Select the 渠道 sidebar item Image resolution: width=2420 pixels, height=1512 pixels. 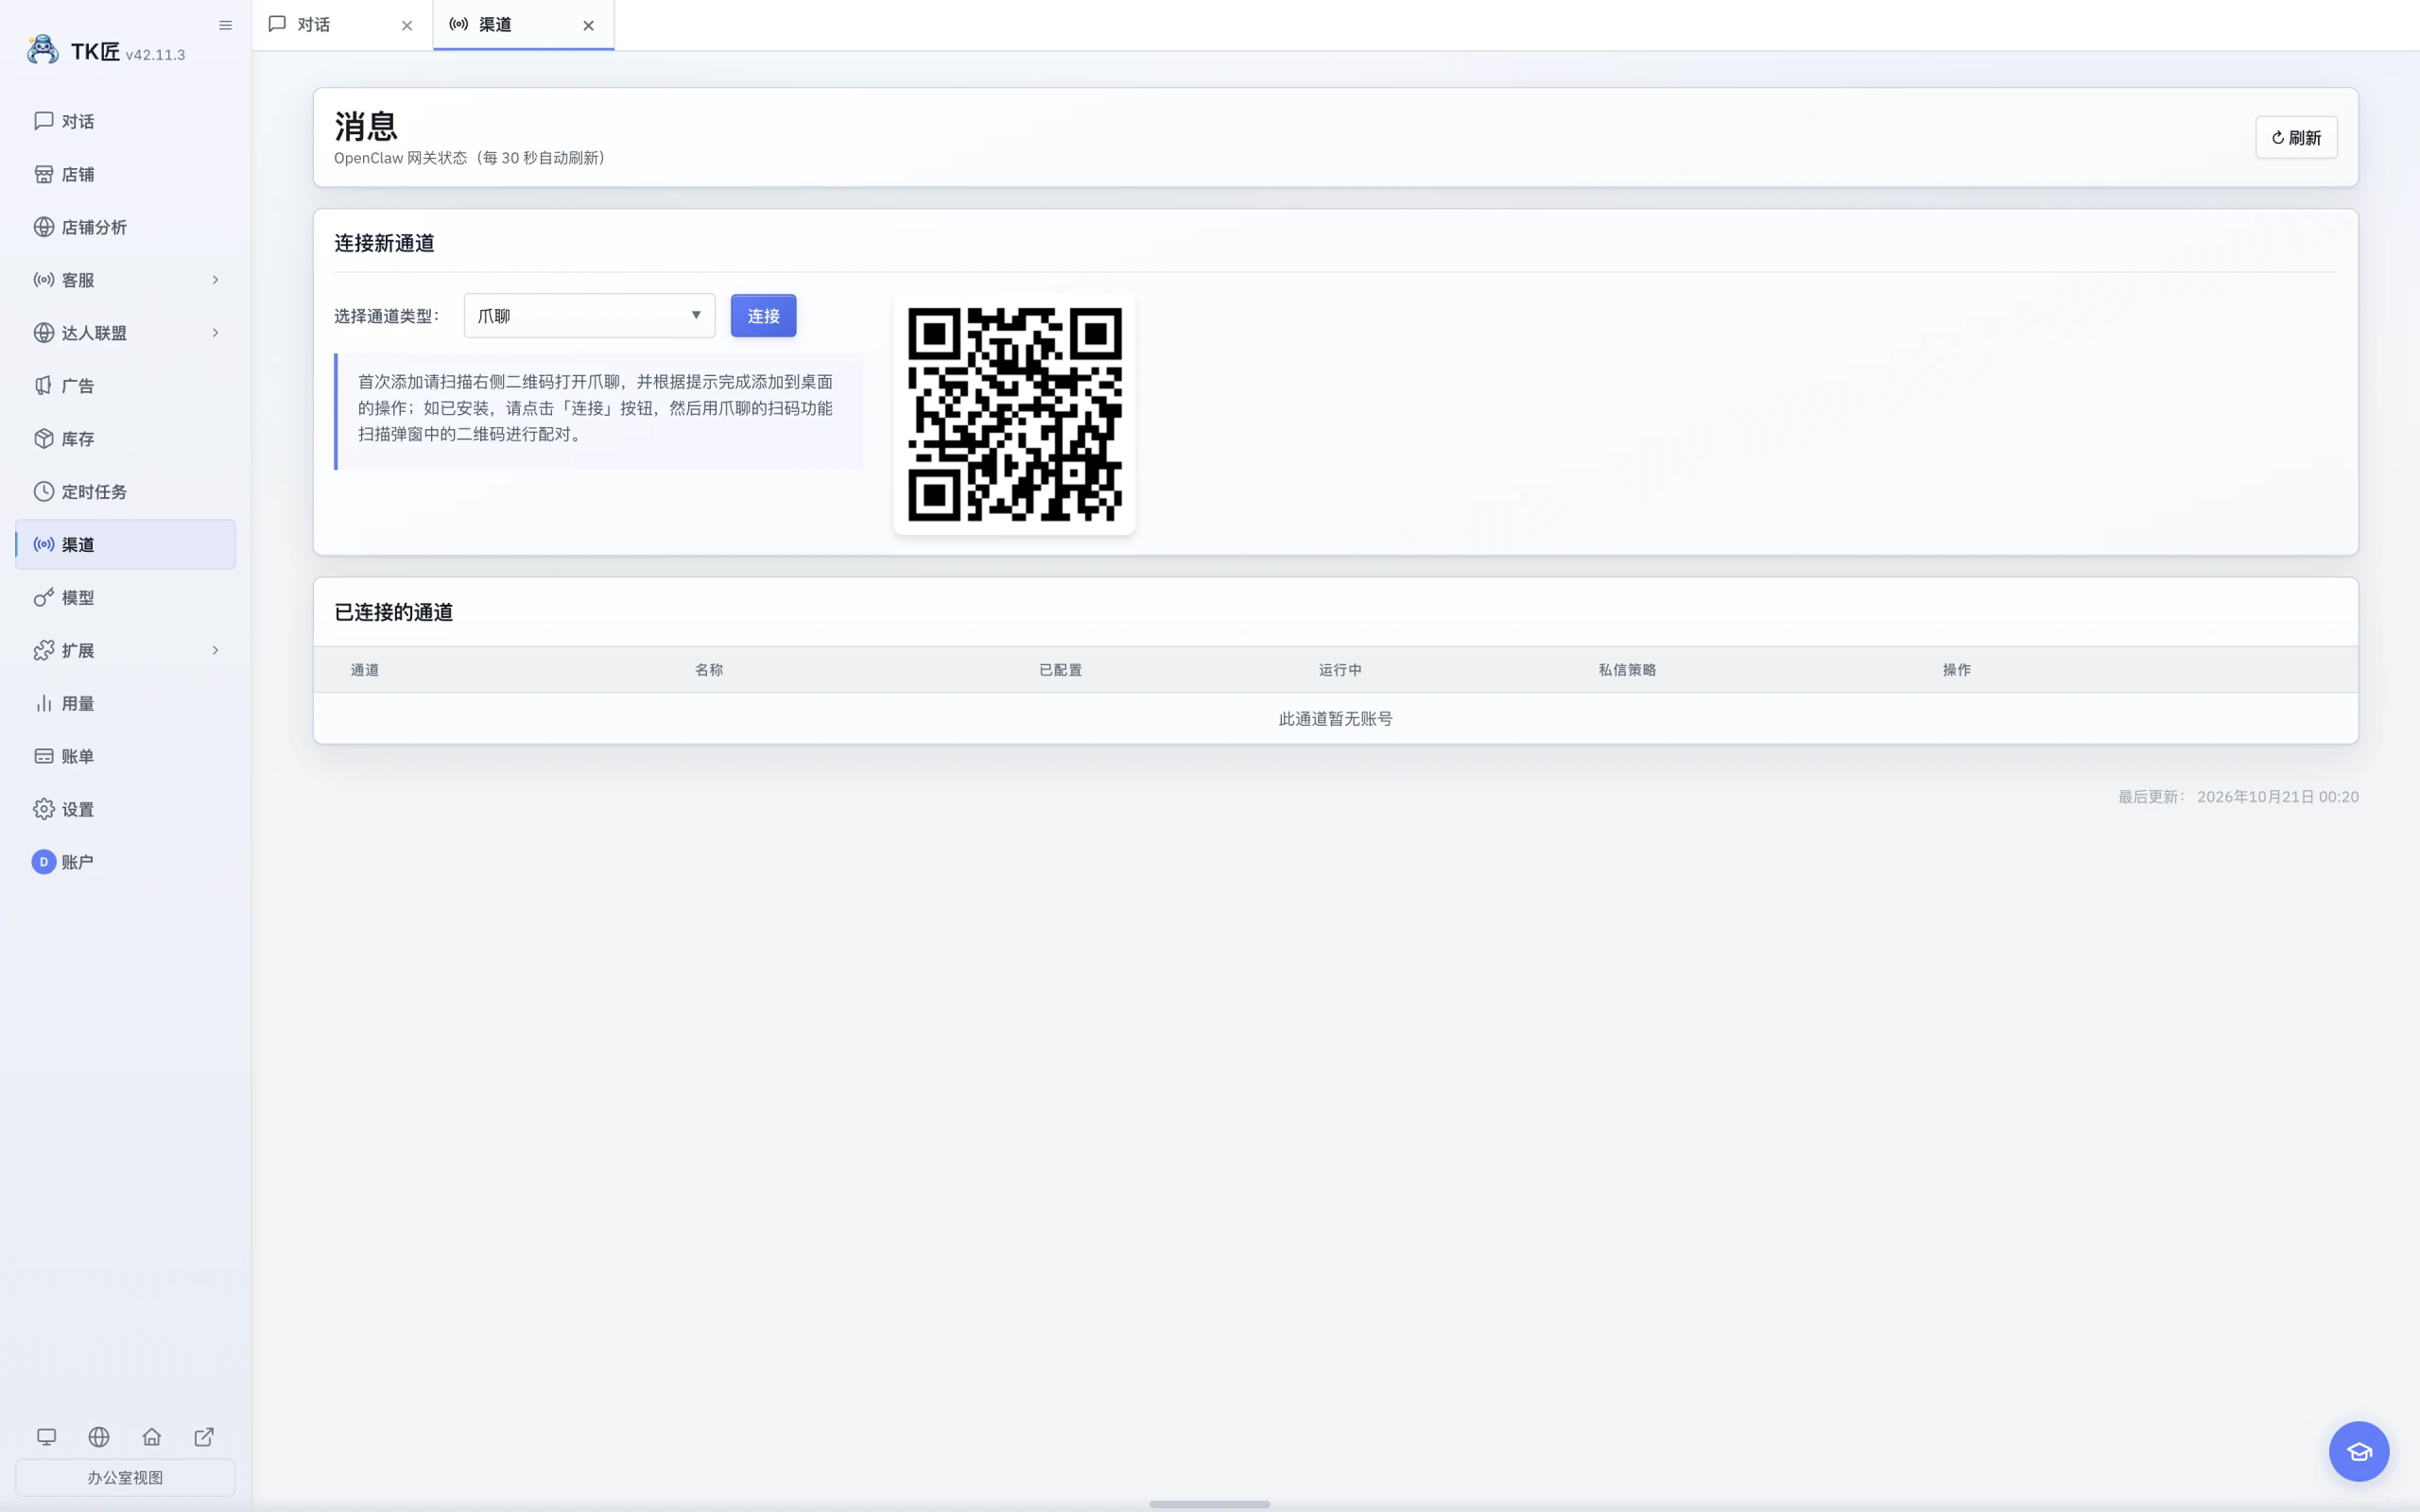[x=125, y=544]
